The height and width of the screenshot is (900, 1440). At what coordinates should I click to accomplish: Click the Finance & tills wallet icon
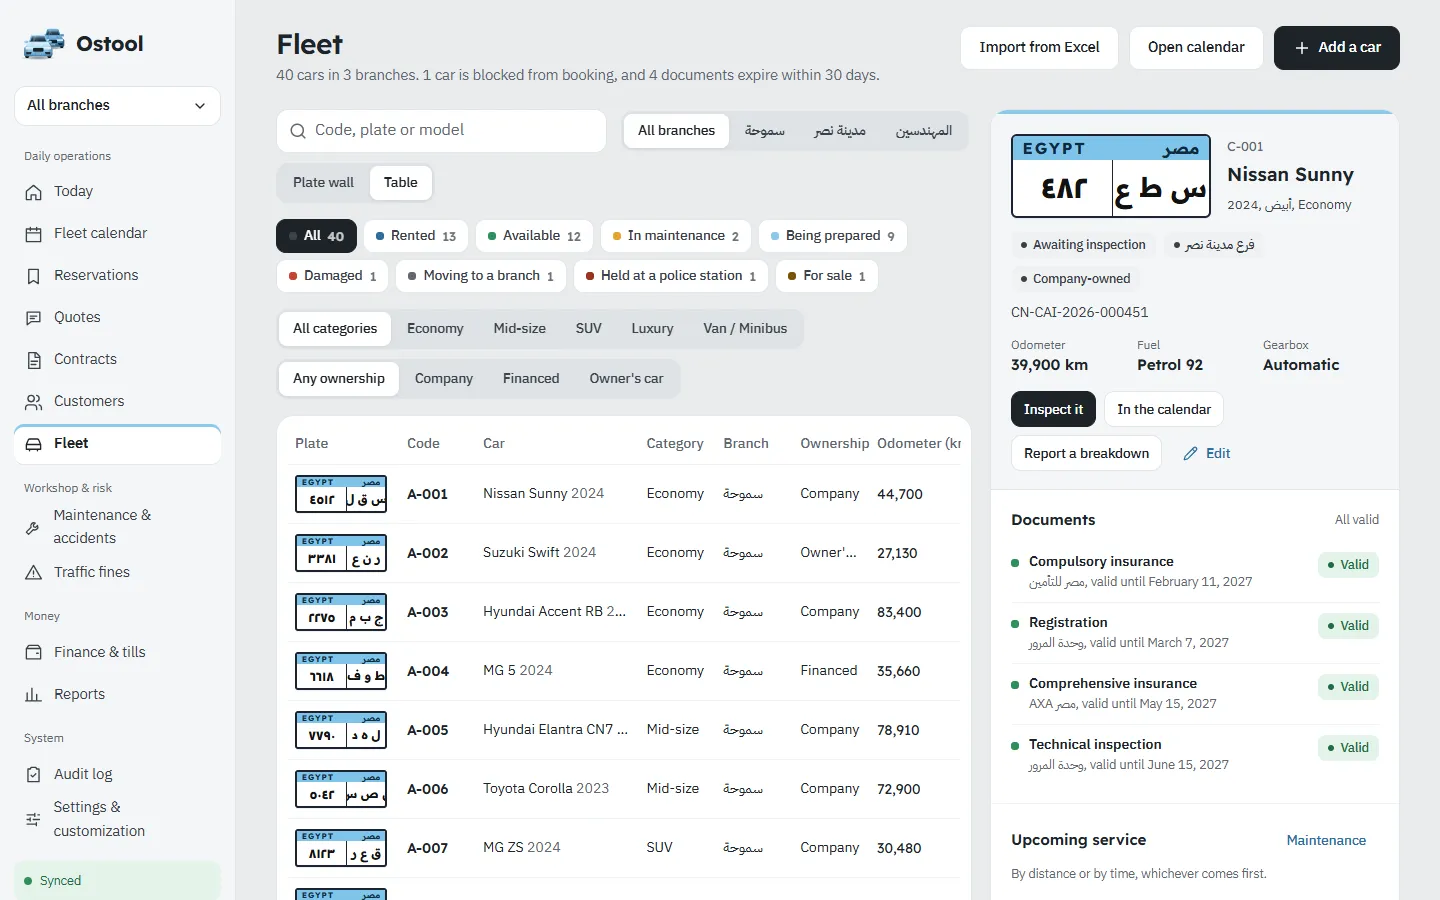click(x=34, y=652)
